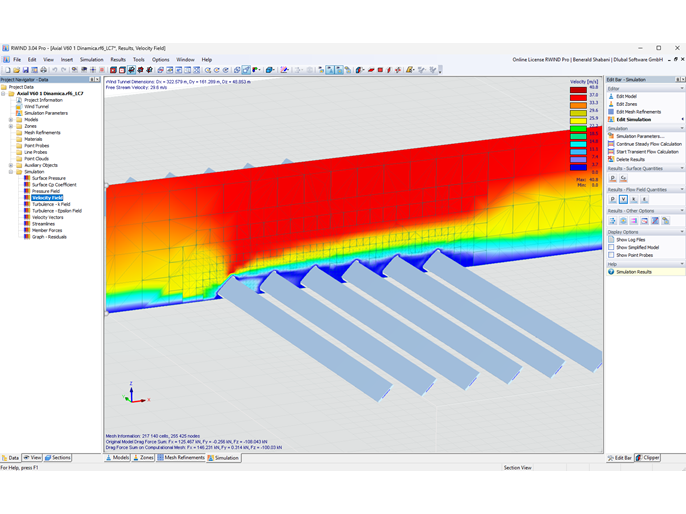Collapse the Simulation folder in navigator

coord(11,172)
